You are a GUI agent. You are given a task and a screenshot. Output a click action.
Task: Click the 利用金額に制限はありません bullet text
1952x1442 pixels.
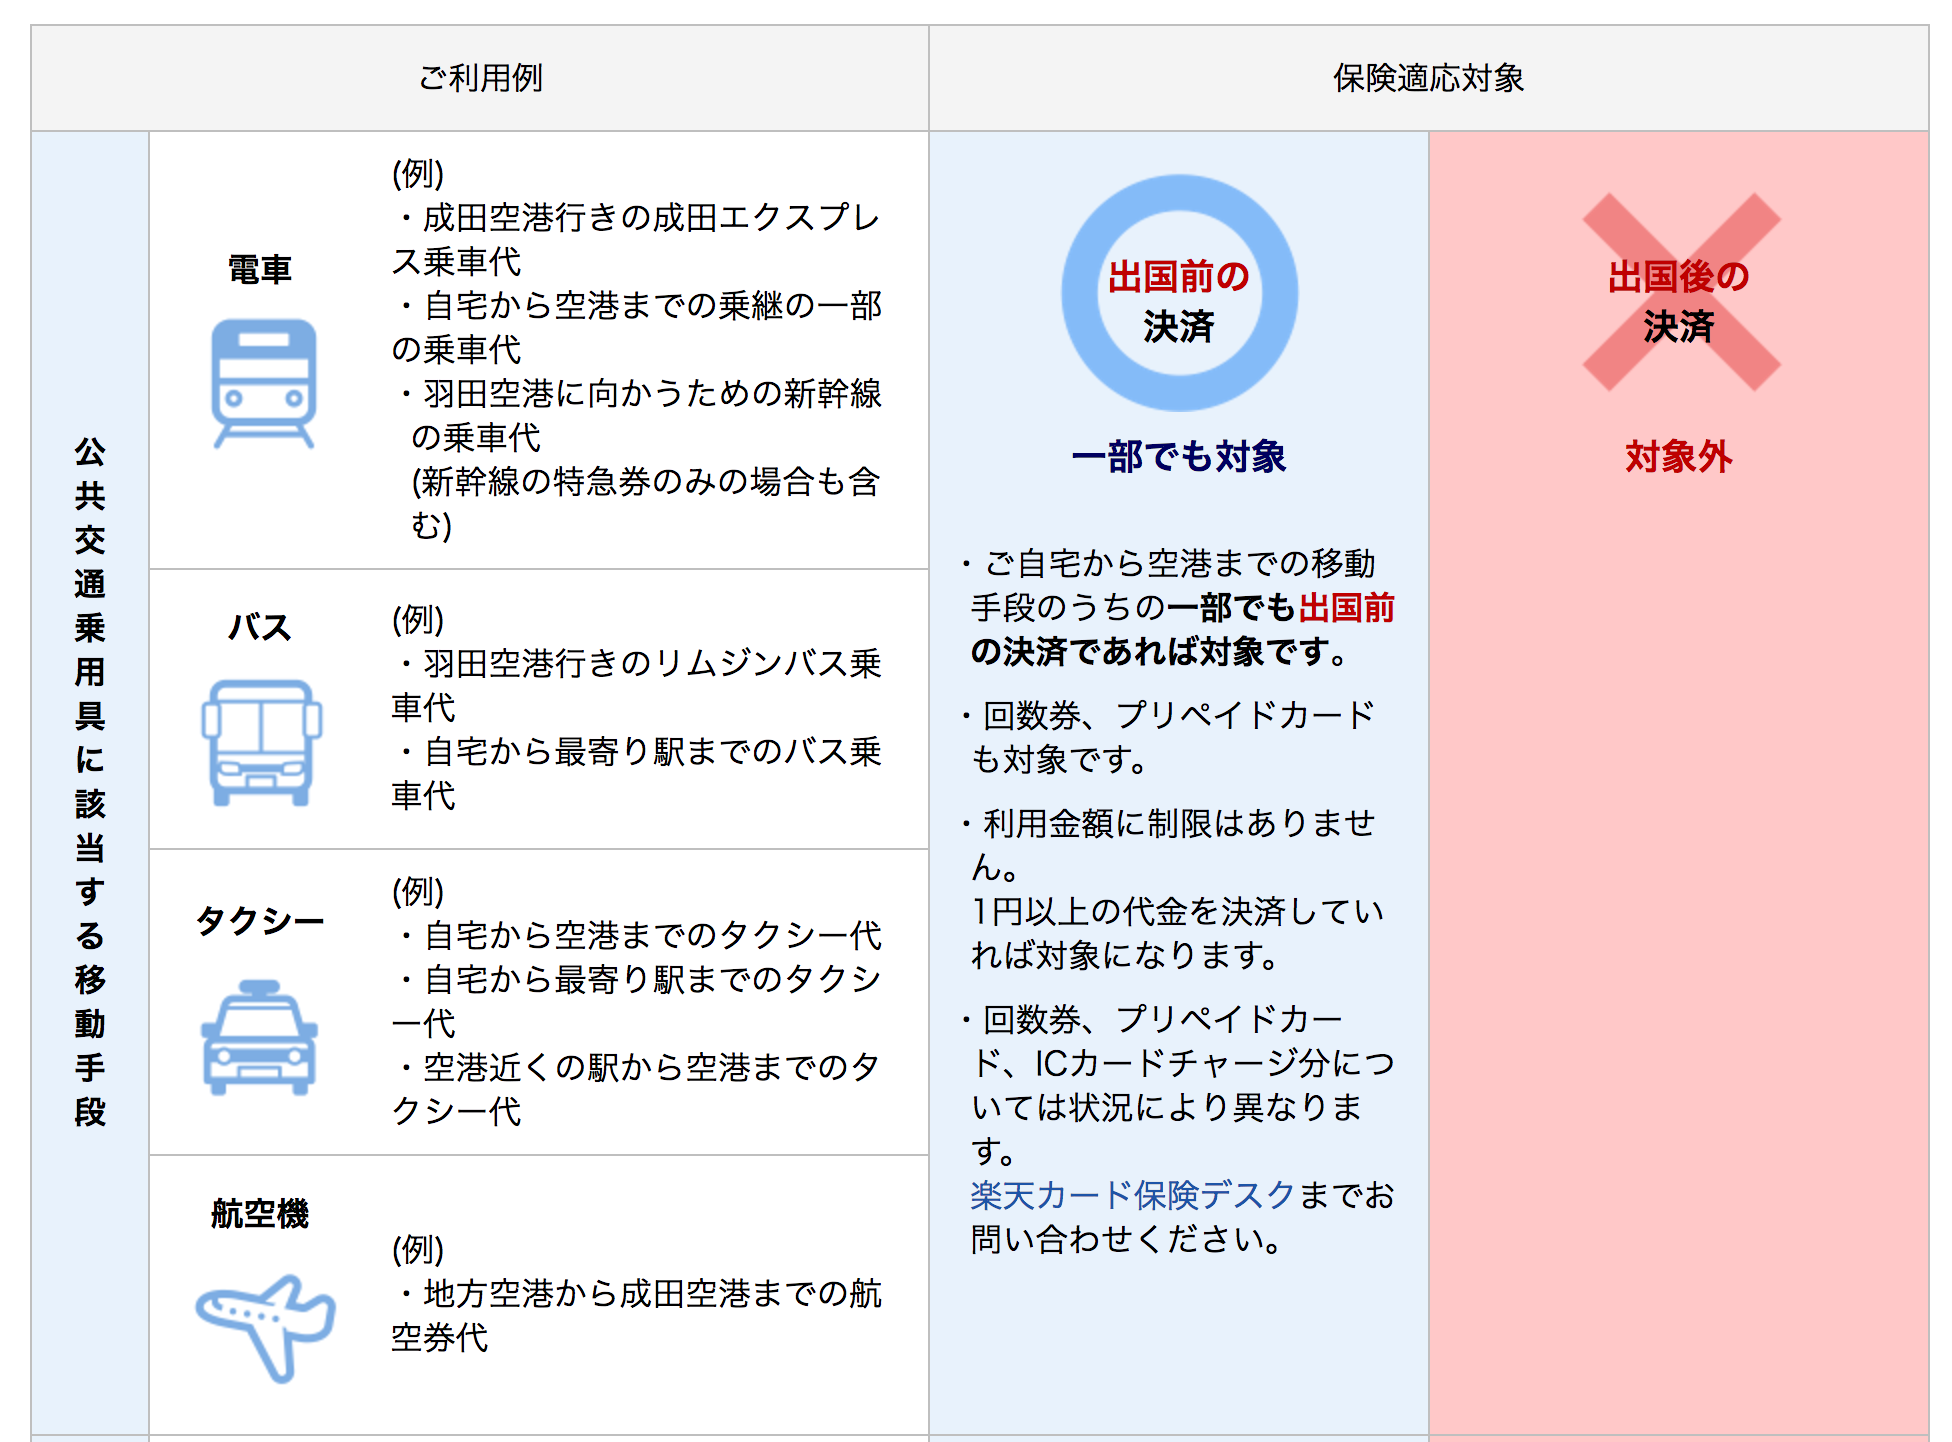1178,824
